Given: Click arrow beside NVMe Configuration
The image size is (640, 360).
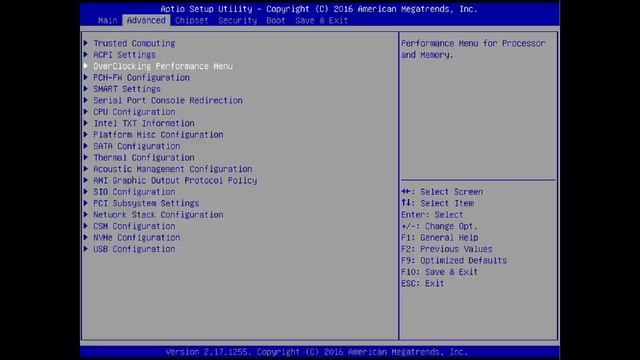Looking at the screenshot, I should click(x=86, y=237).
